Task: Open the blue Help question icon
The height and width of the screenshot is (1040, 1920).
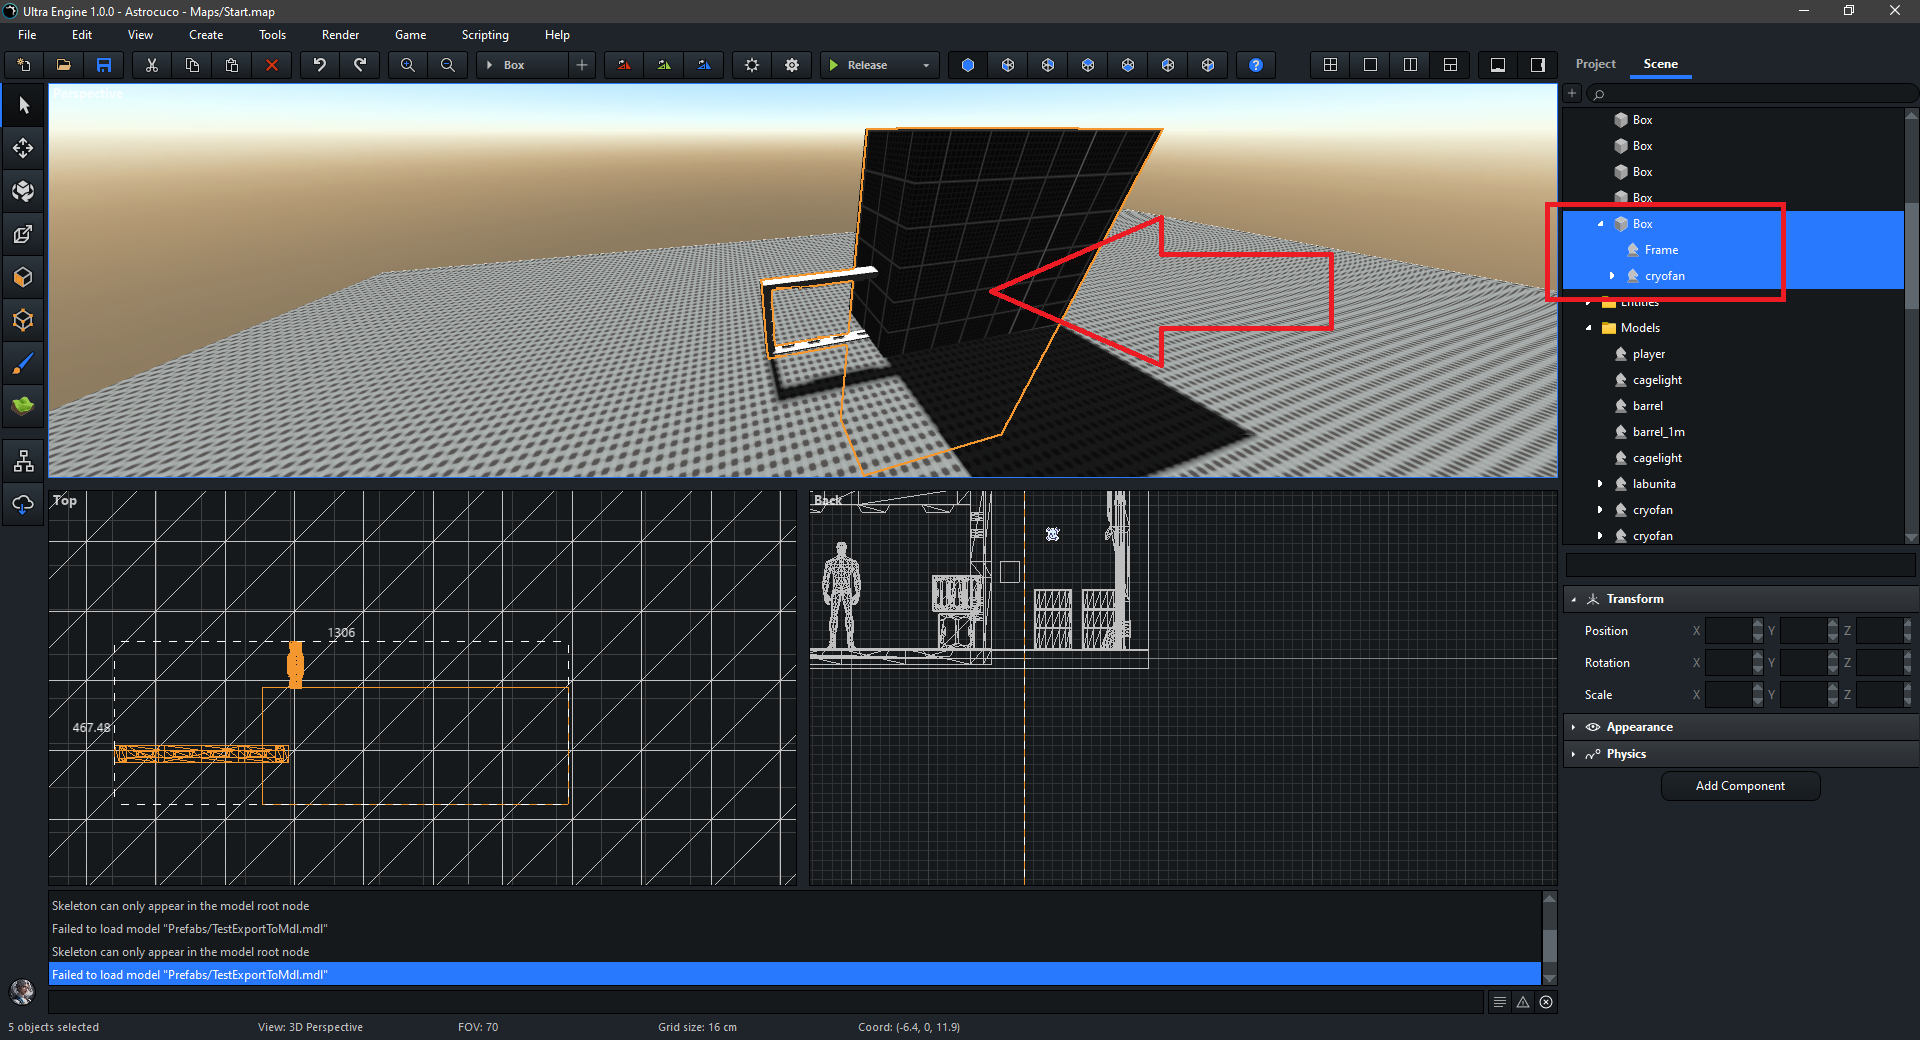Action: point(1255,65)
